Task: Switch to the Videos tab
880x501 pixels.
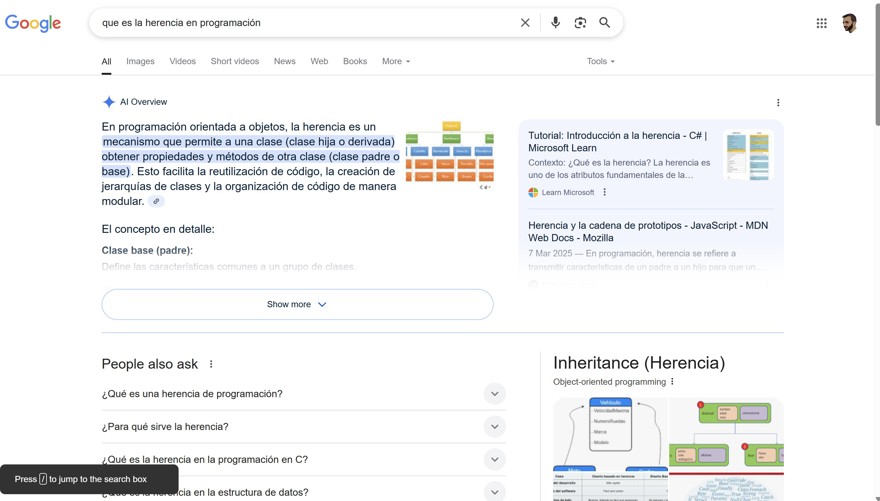Action: point(182,61)
